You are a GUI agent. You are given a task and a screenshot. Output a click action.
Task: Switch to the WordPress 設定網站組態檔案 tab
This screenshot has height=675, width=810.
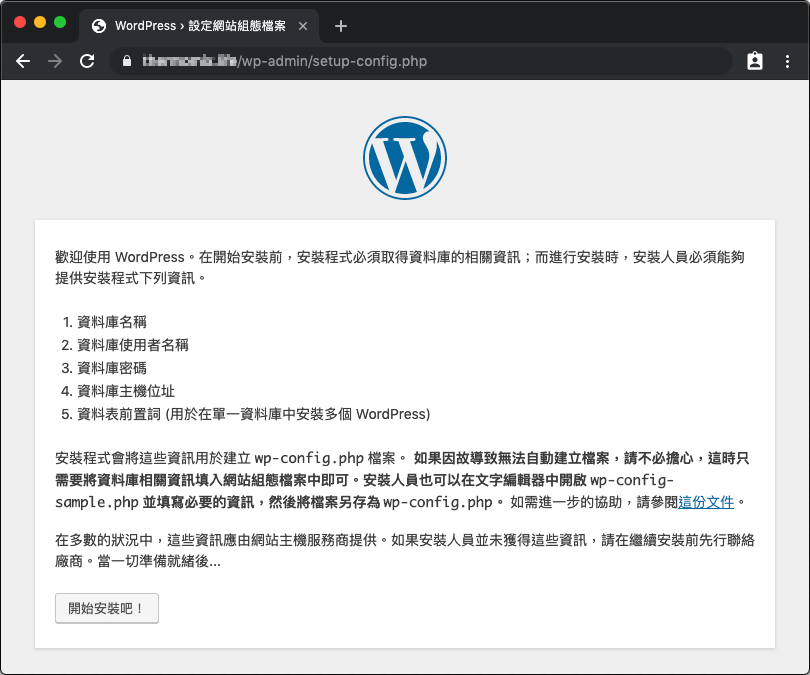tap(200, 25)
